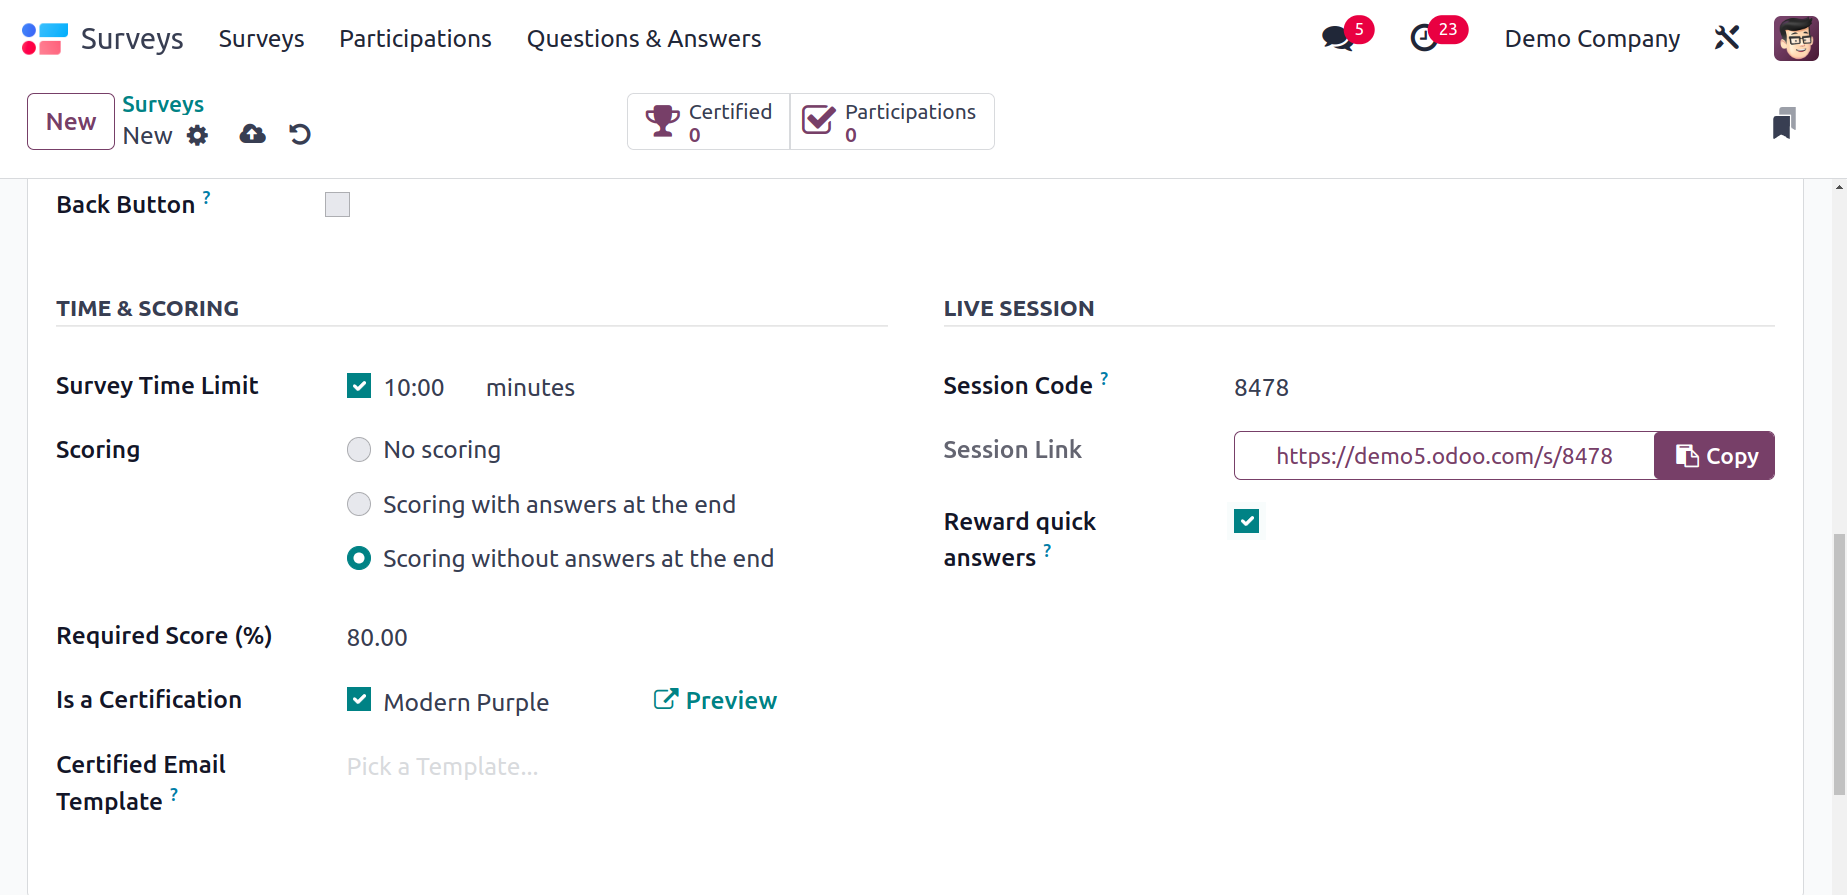Click the gear actions icon beside New
The height and width of the screenshot is (895, 1847).
coord(198,135)
